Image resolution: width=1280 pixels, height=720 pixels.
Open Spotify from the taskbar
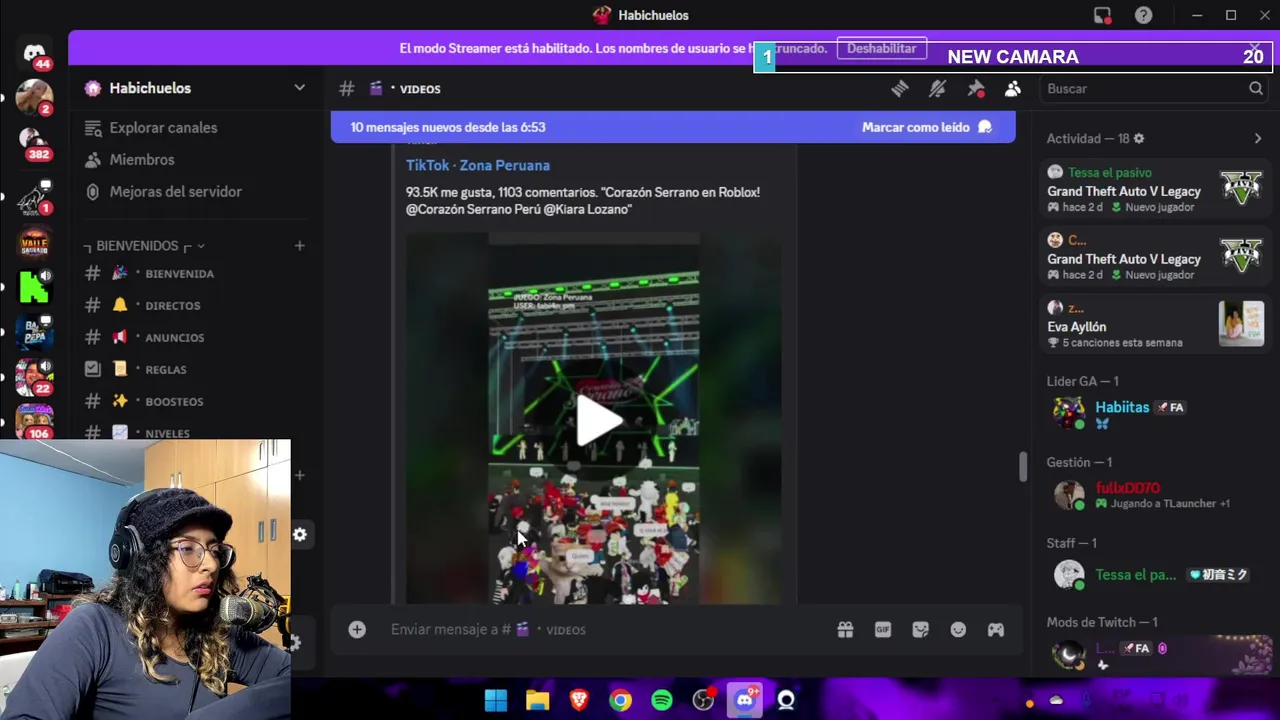tap(662, 700)
